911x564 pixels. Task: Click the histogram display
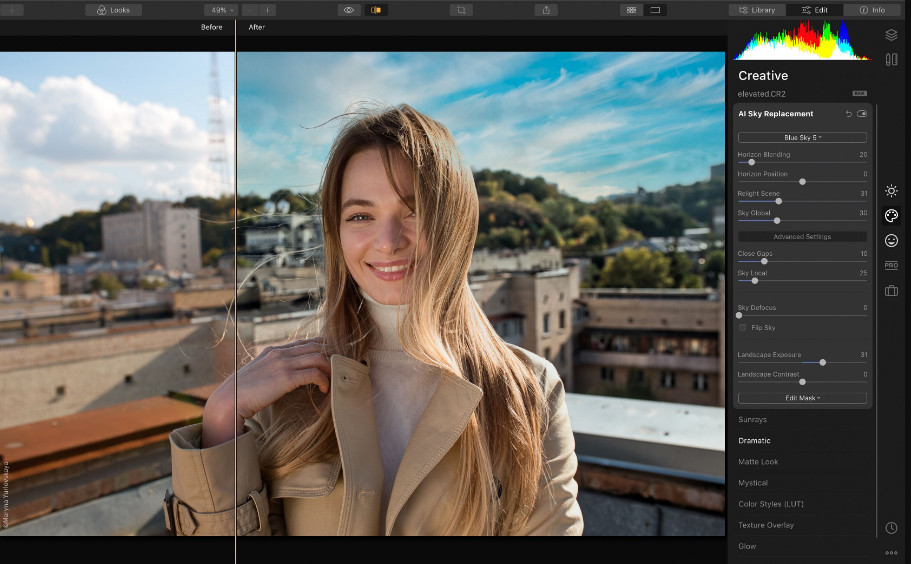tap(802, 41)
